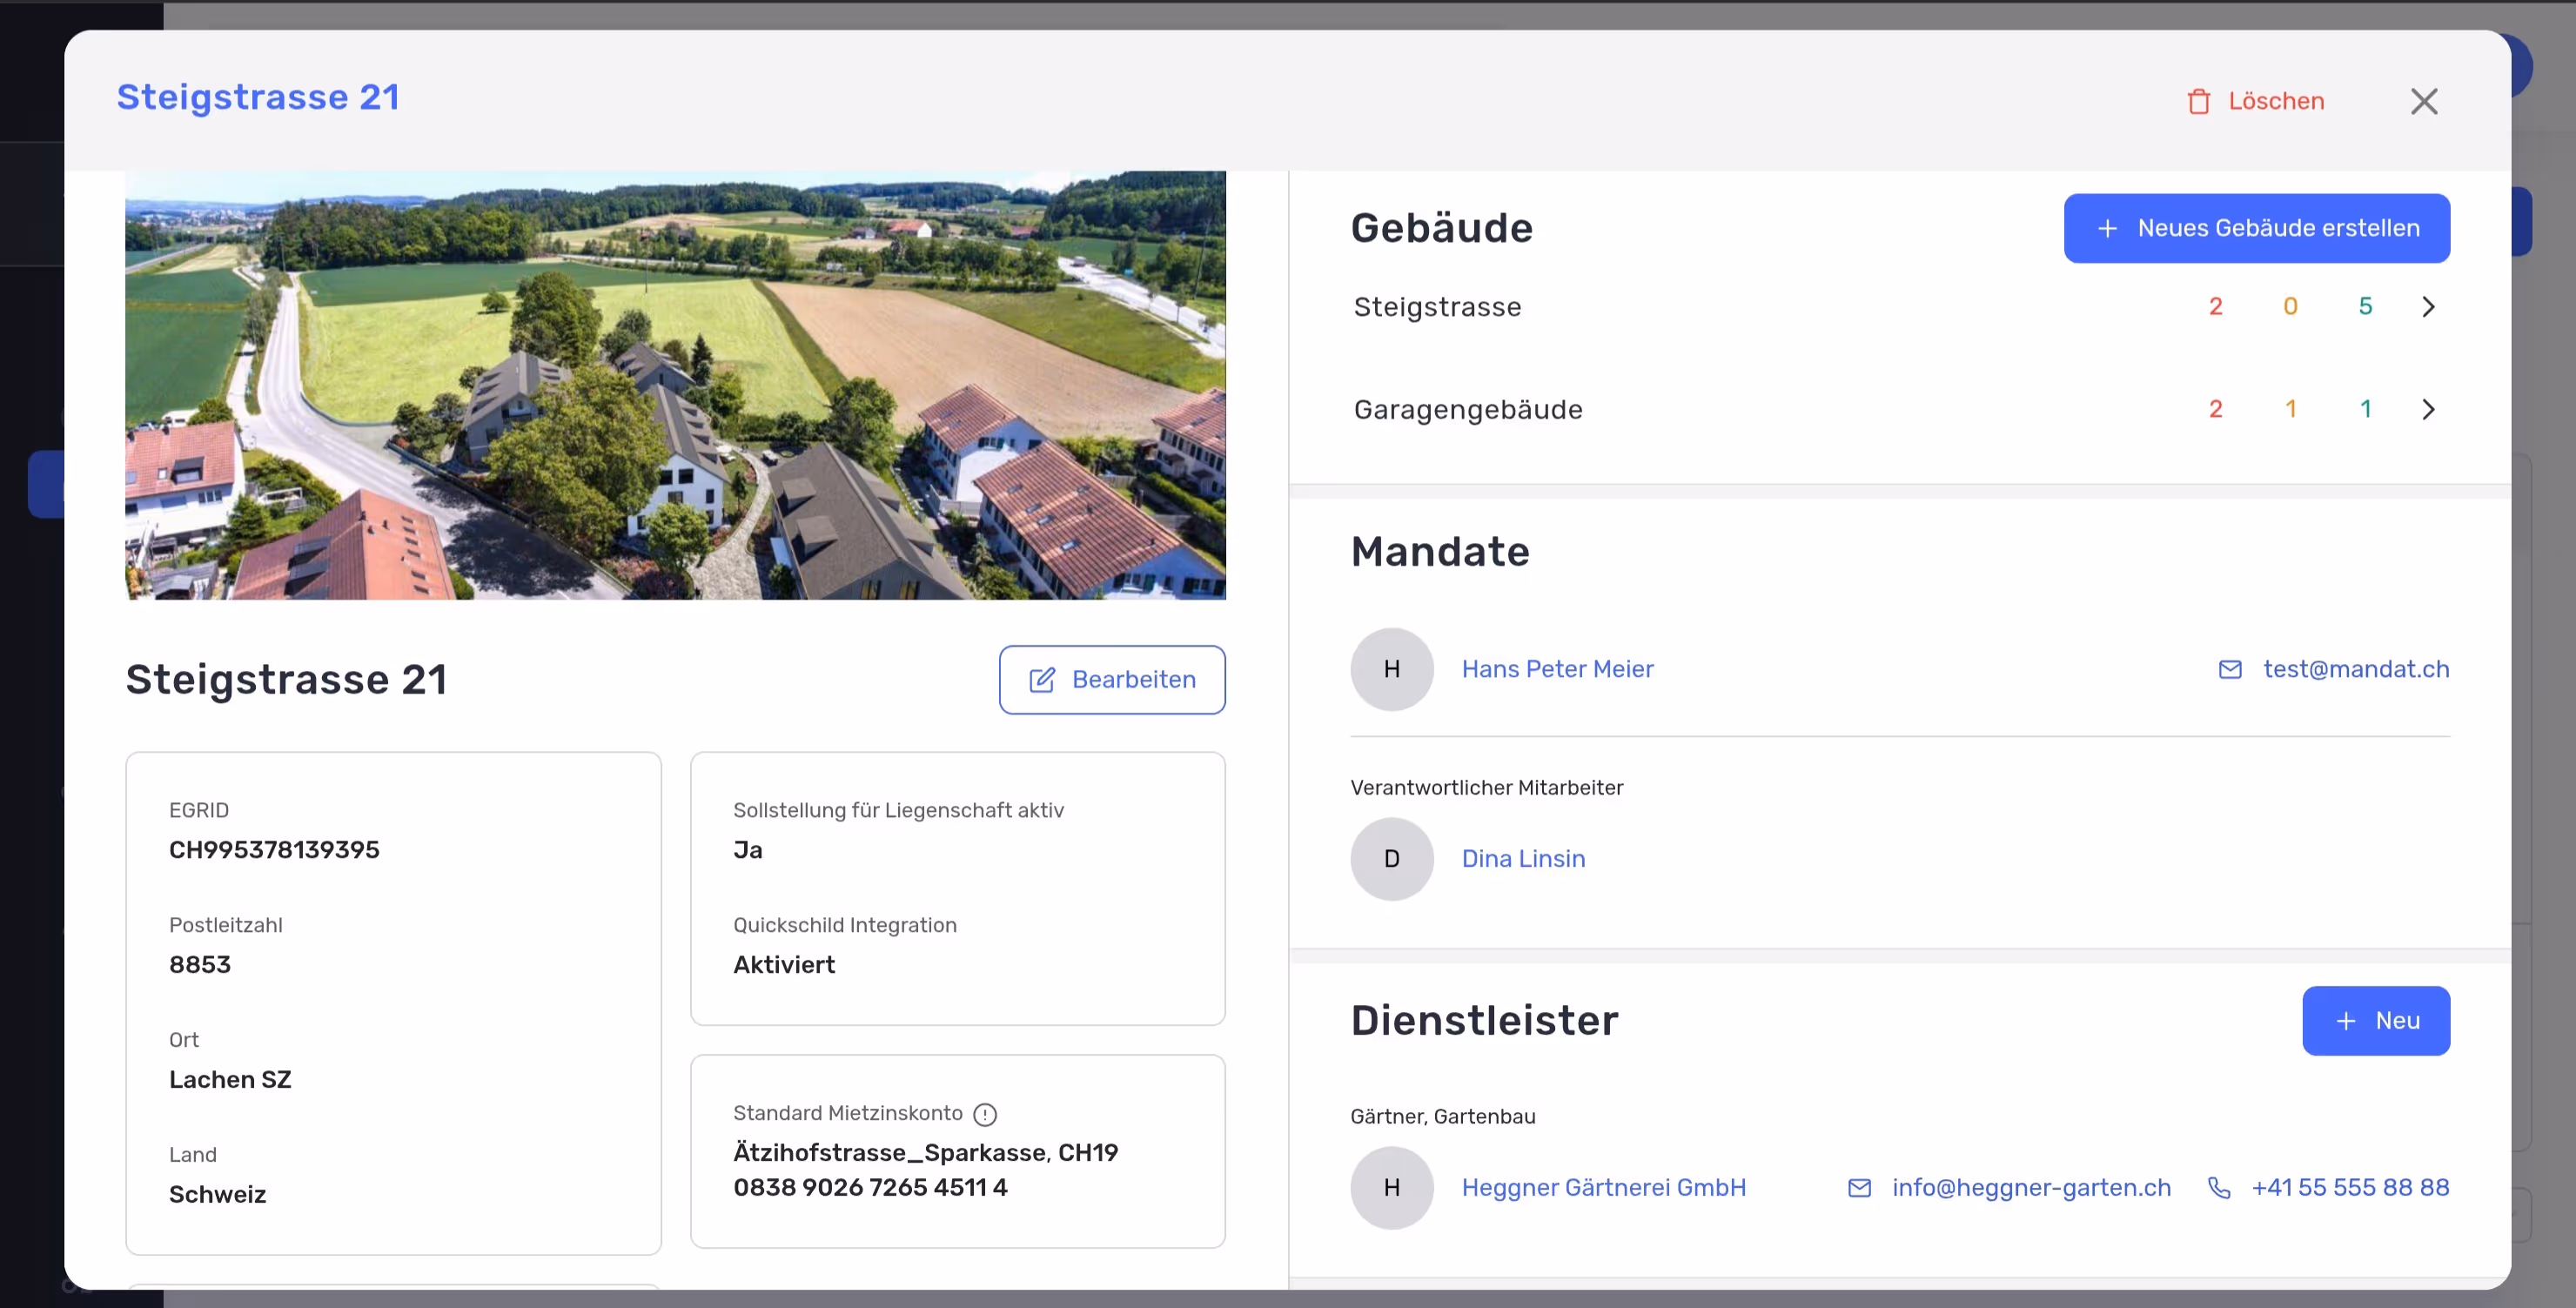Click the Ätzihofstrasse_Sparkasse account value
Image resolution: width=2576 pixels, height=1308 pixels.
click(x=925, y=1170)
